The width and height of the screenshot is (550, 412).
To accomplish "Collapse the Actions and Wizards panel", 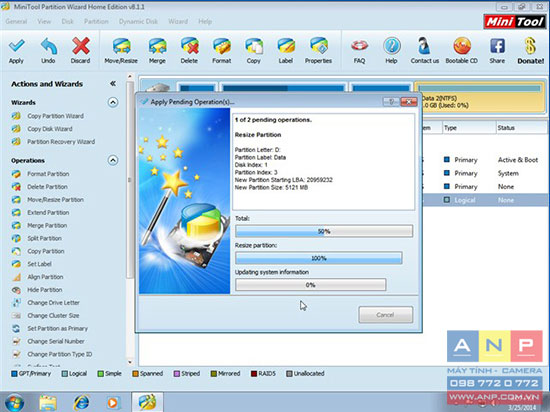I will (x=113, y=83).
